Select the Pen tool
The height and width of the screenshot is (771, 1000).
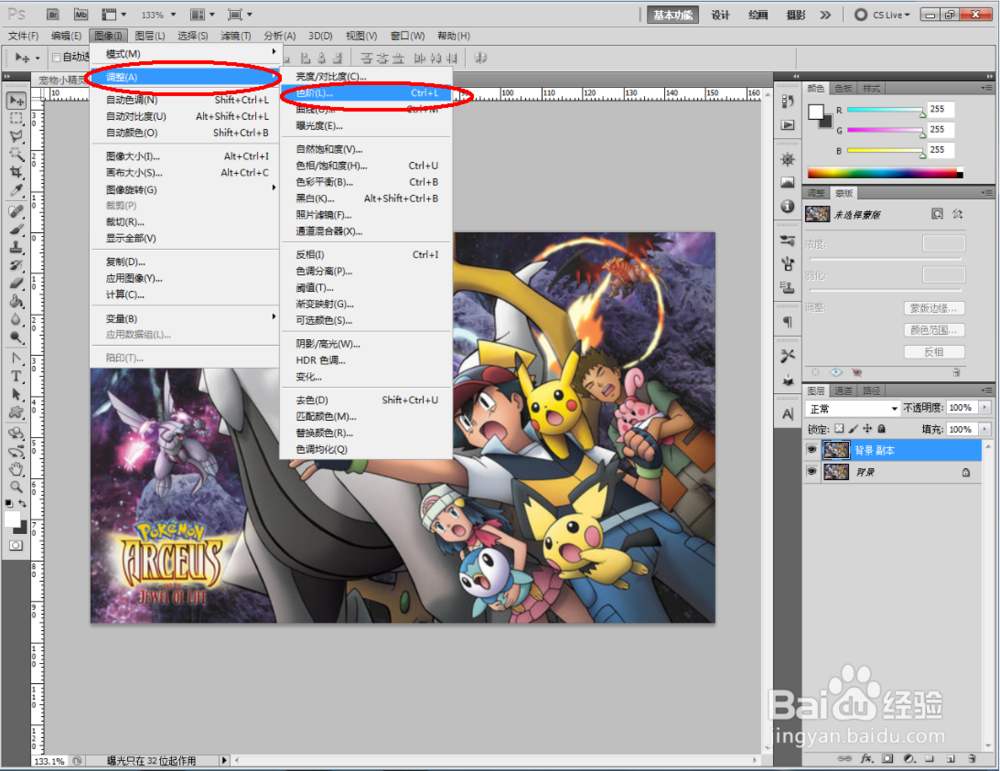tap(16, 358)
